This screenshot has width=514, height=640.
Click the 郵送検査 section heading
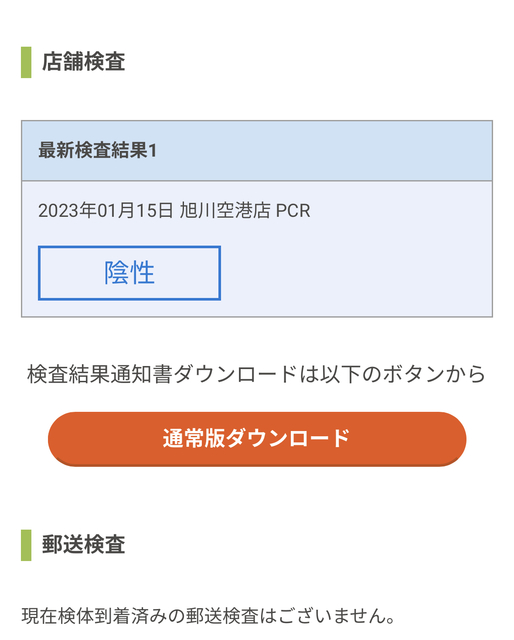point(84,544)
